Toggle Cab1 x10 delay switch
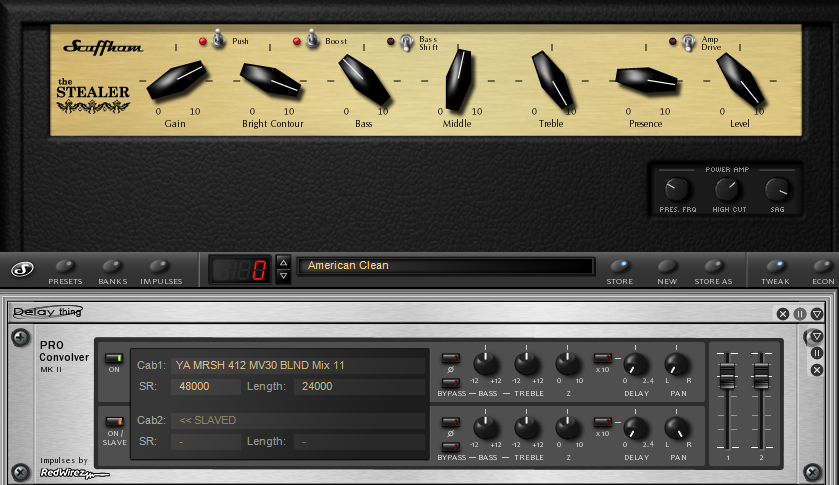839x485 pixels. tap(602, 357)
